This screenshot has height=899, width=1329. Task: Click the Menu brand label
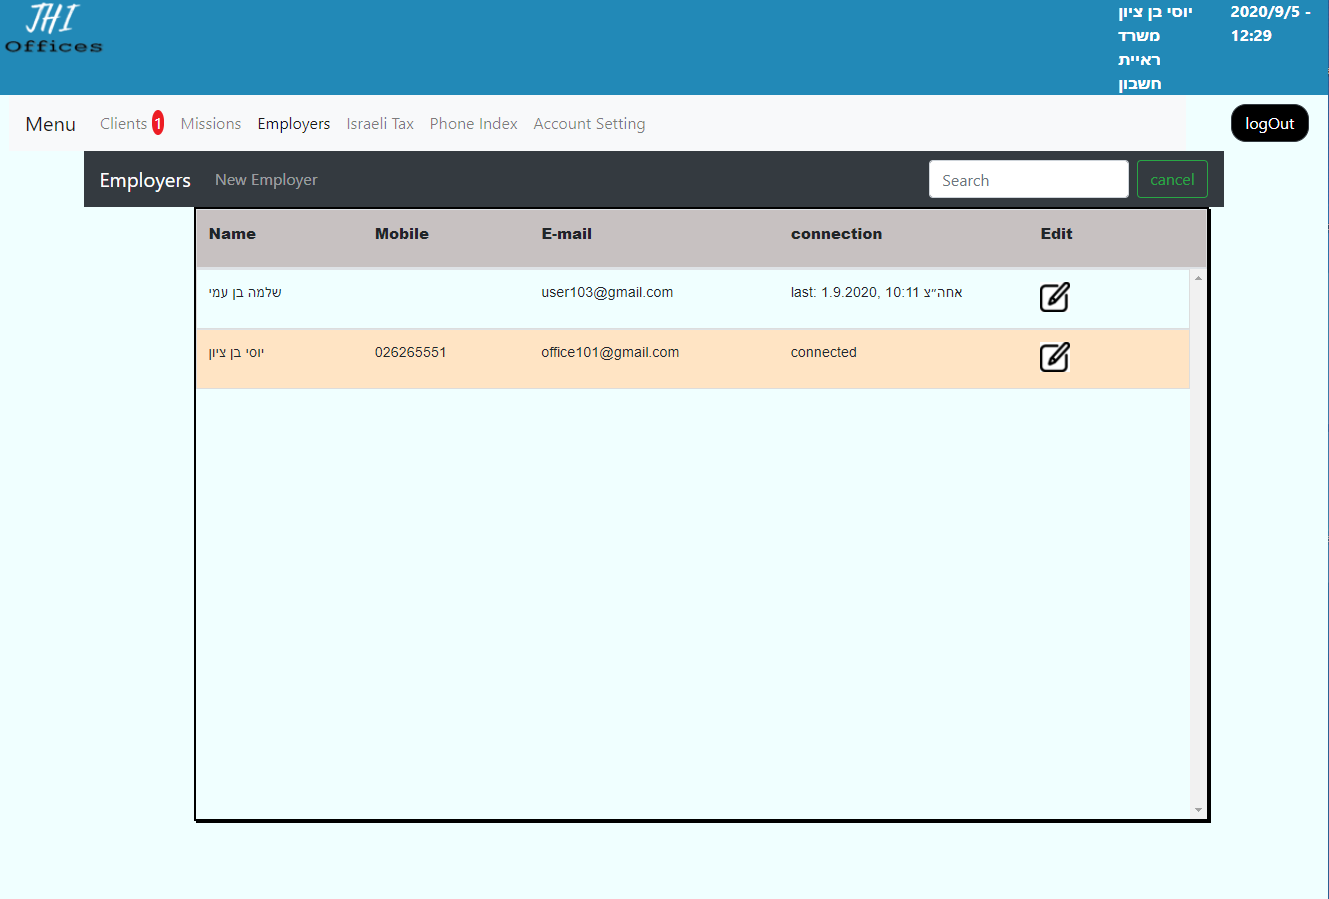point(51,124)
